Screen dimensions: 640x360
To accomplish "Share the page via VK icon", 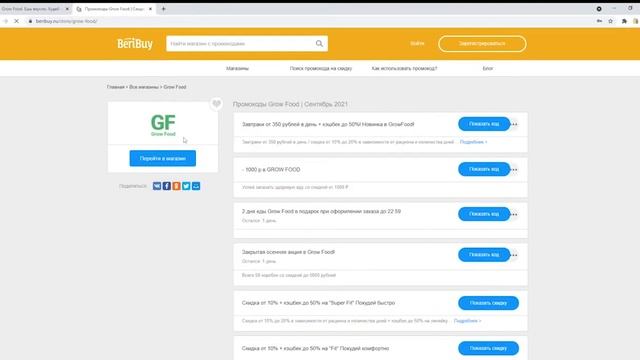I will [157, 186].
